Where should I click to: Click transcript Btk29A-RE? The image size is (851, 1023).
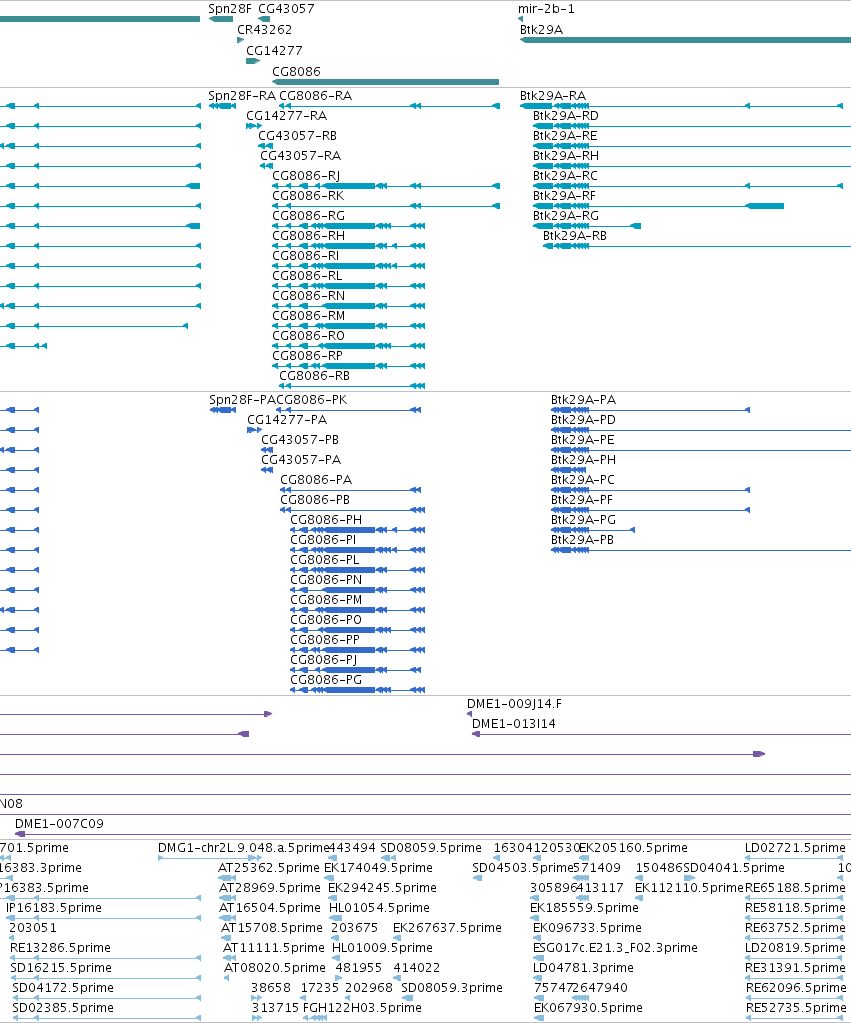pyautogui.click(x=565, y=136)
